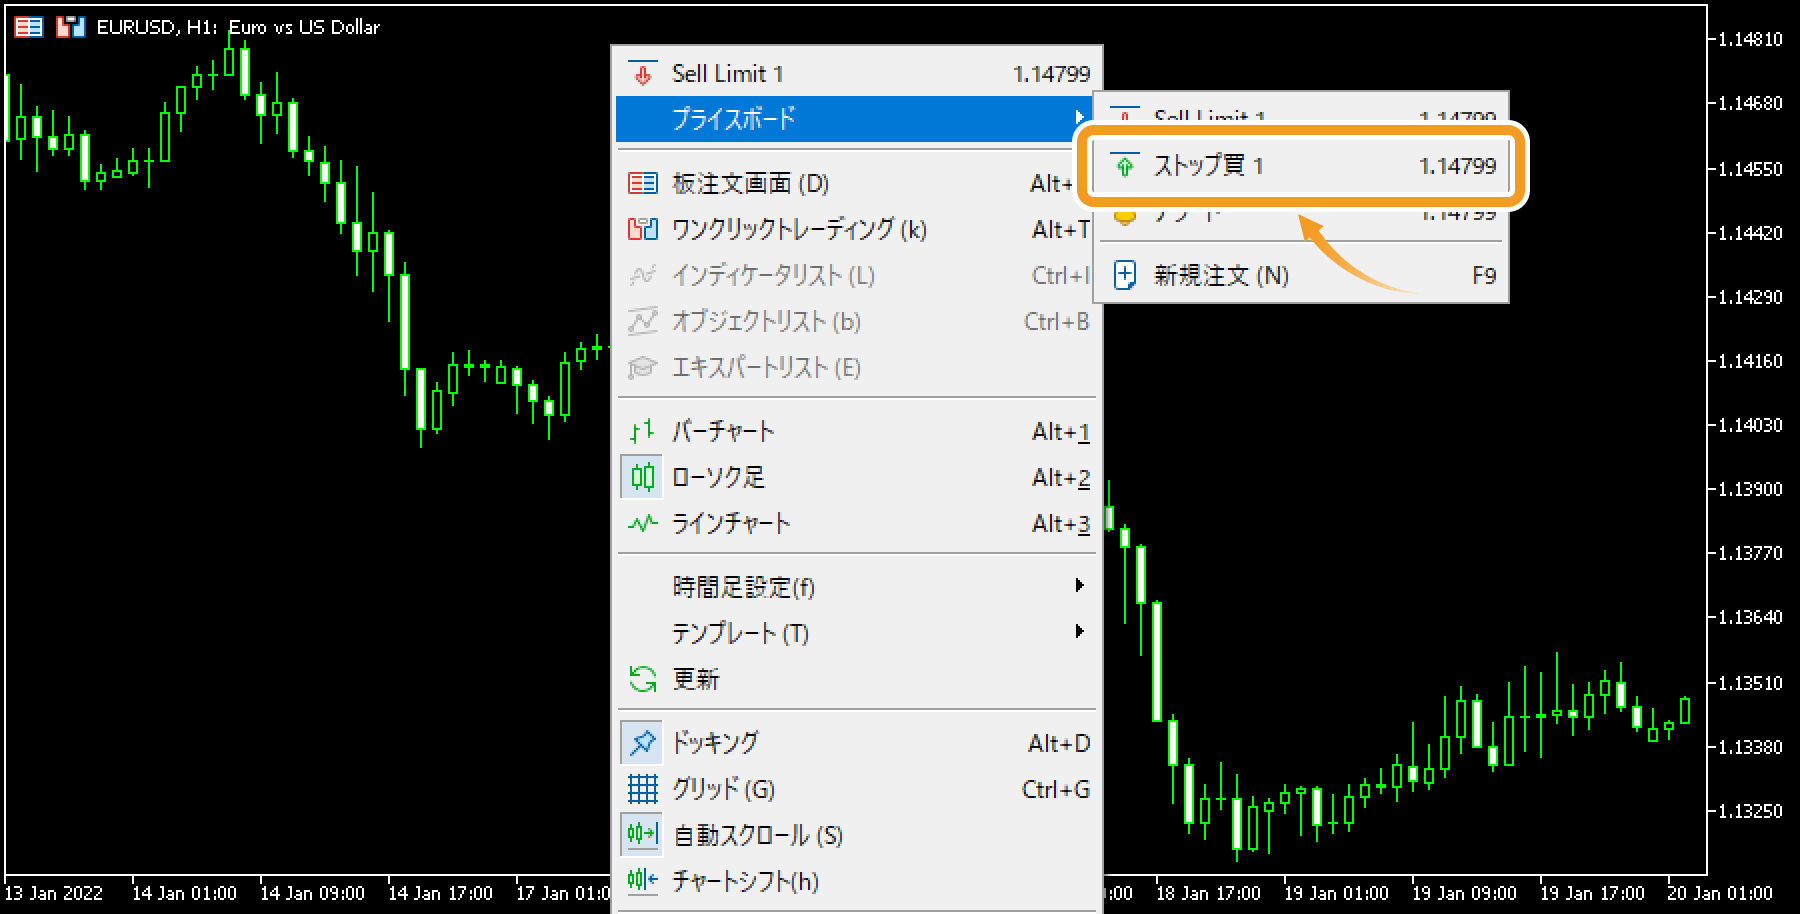Viewport: 1800px width, 914px height.
Task: Click テンプレート (T) menu entry
Action: 857,632
